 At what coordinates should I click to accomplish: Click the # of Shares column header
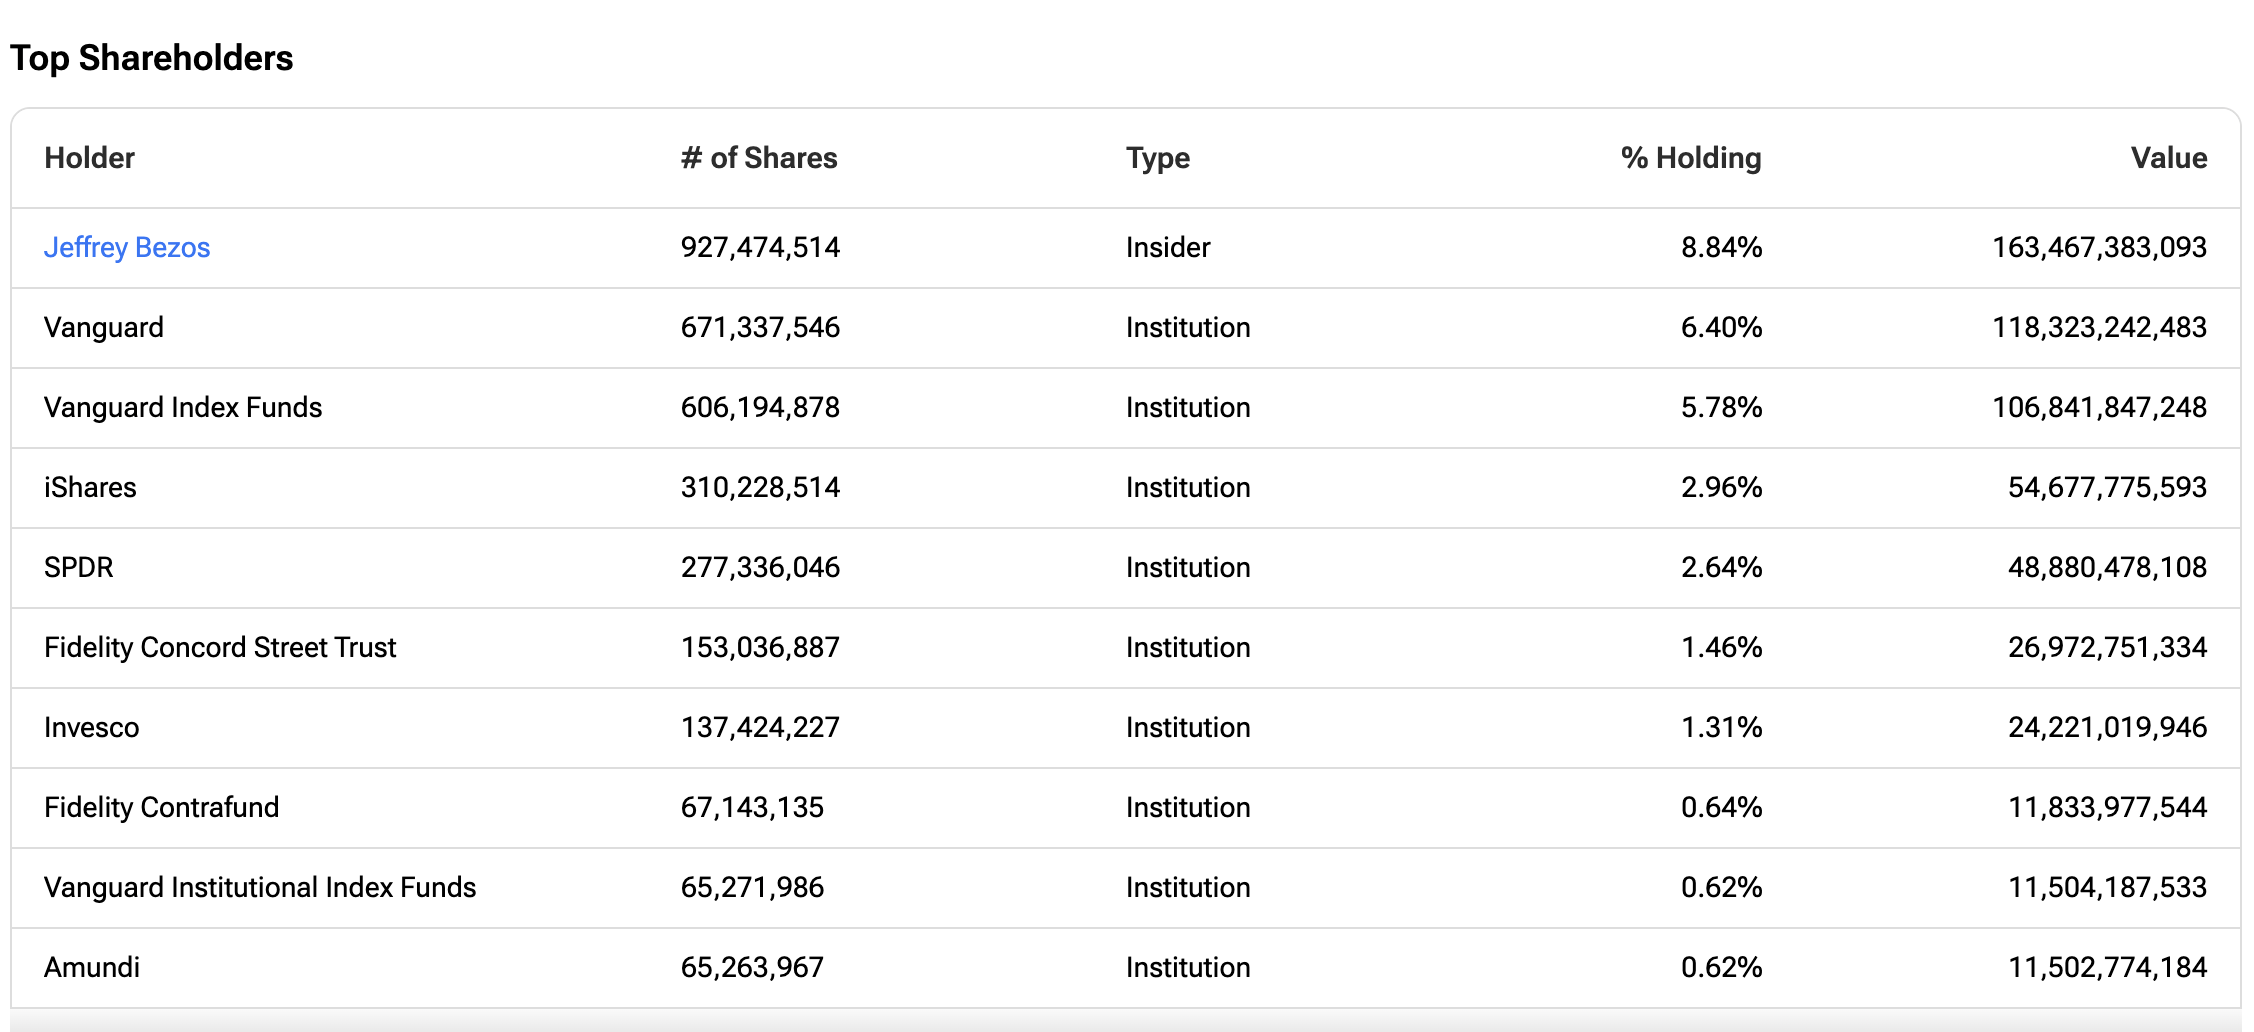(758, 158)
